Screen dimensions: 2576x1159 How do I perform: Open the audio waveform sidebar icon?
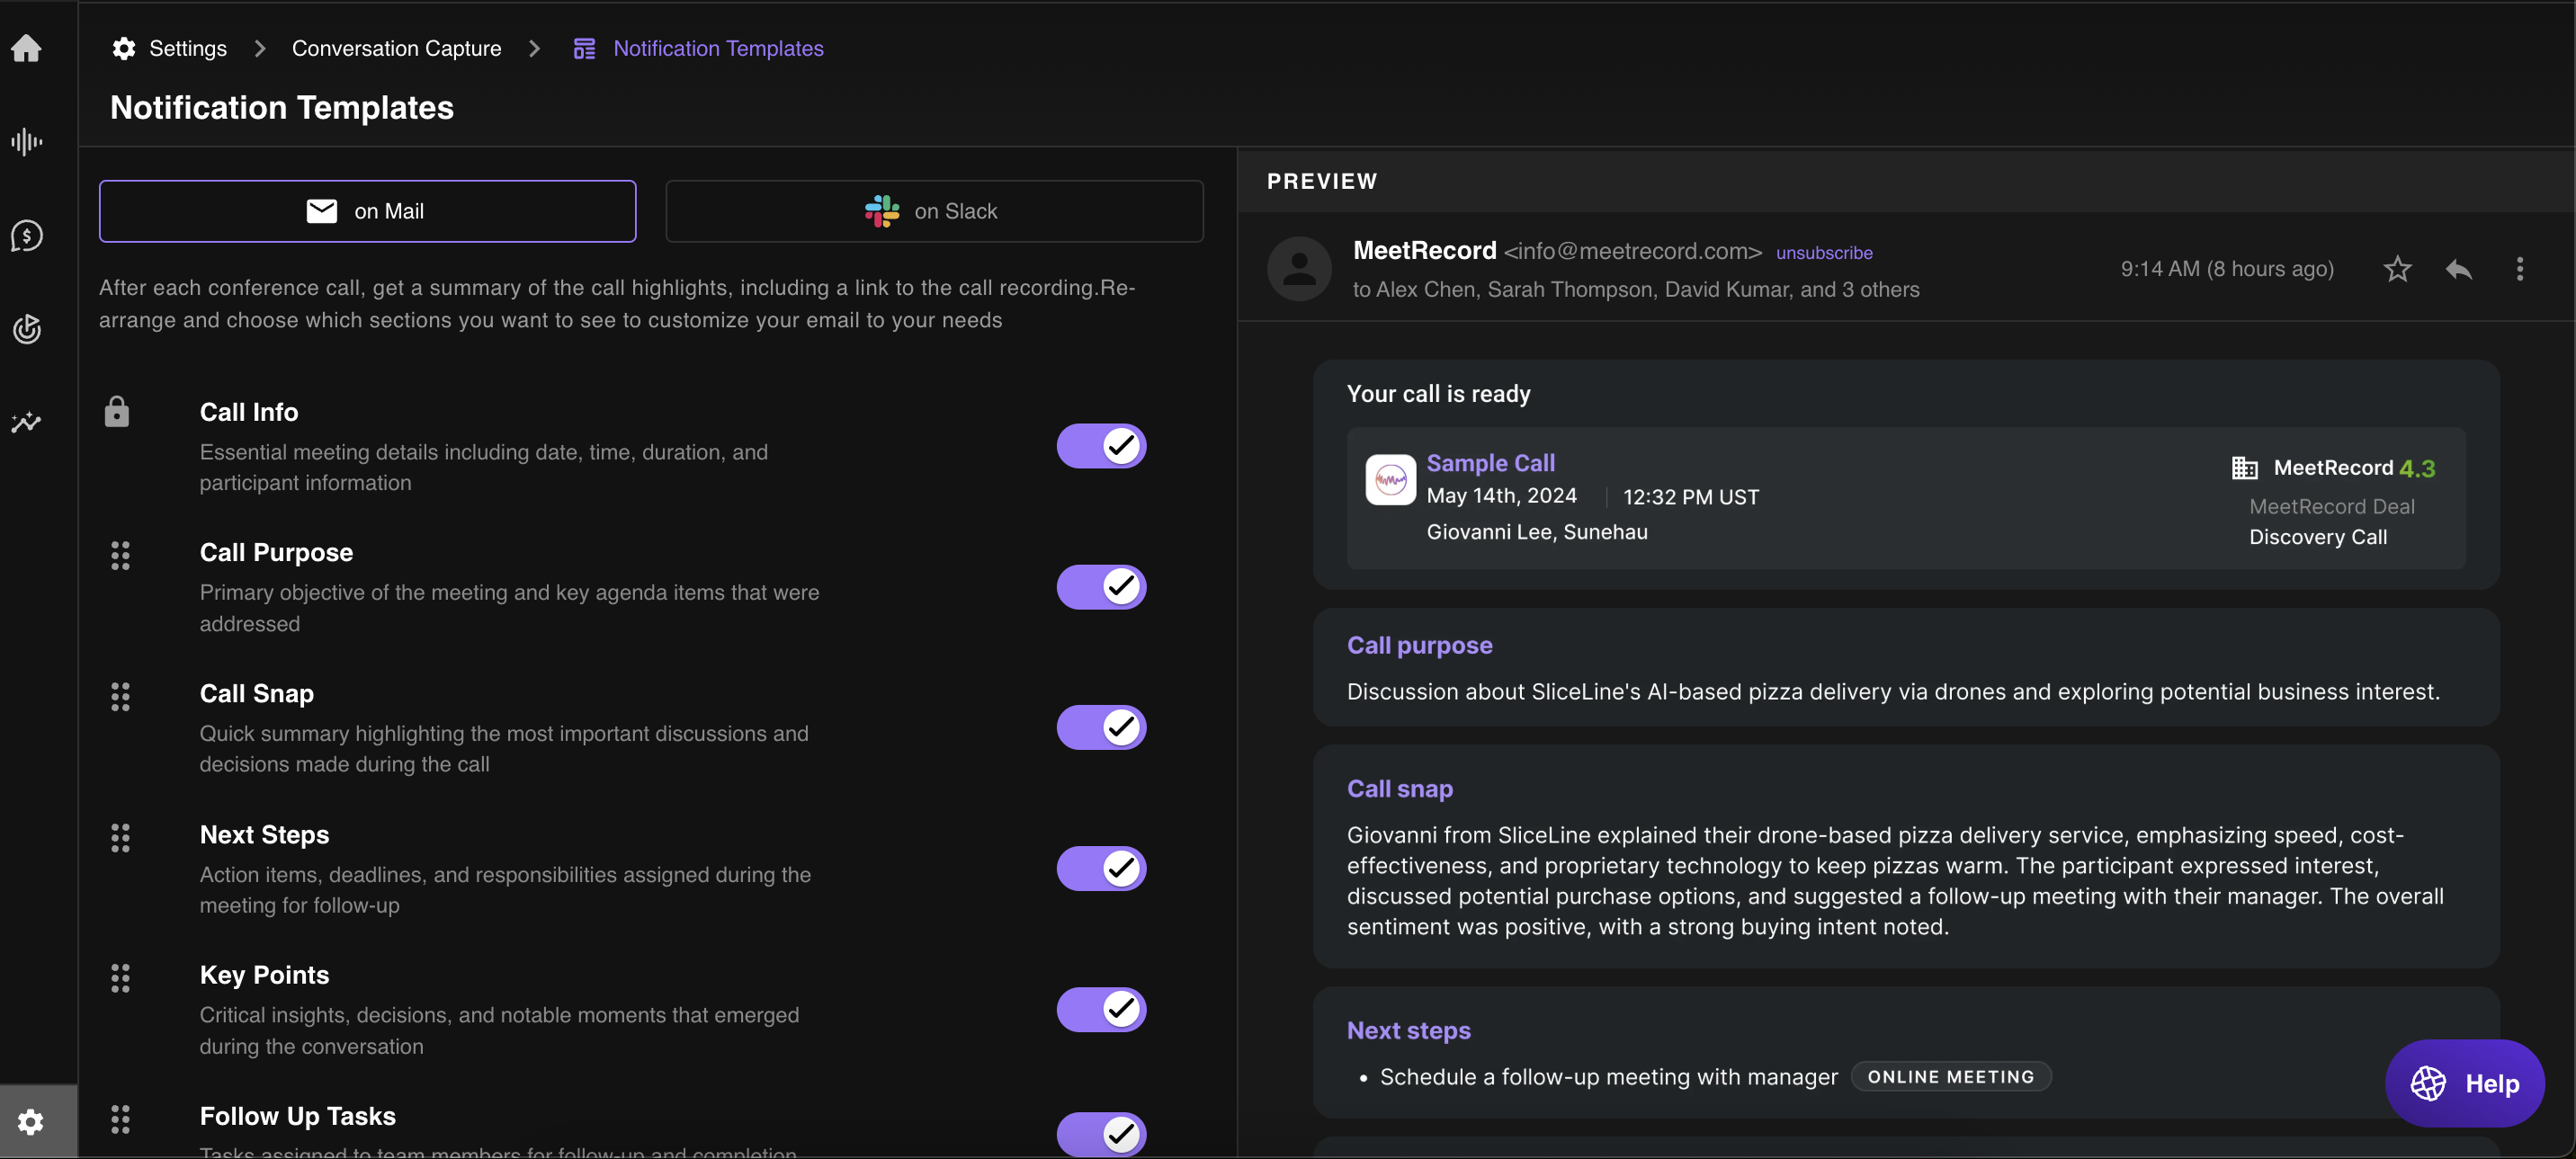(27, 142)
